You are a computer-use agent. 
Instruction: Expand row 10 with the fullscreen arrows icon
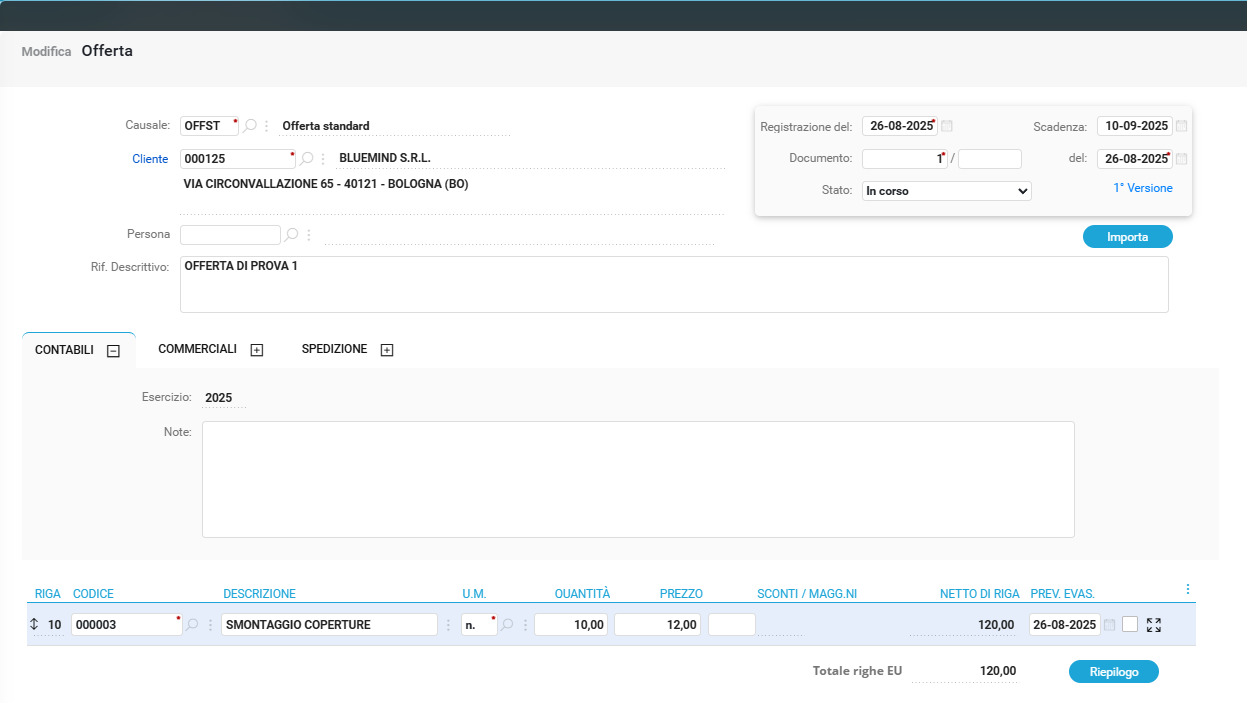[x=1154, y=625]
